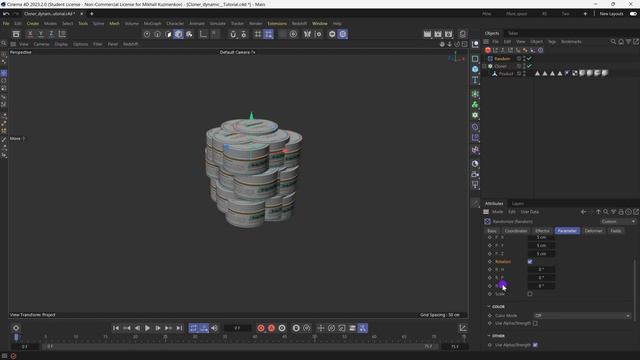Toggle the coordinate system icon beside Z
This screenshot has height=360, width=640.
62,34
